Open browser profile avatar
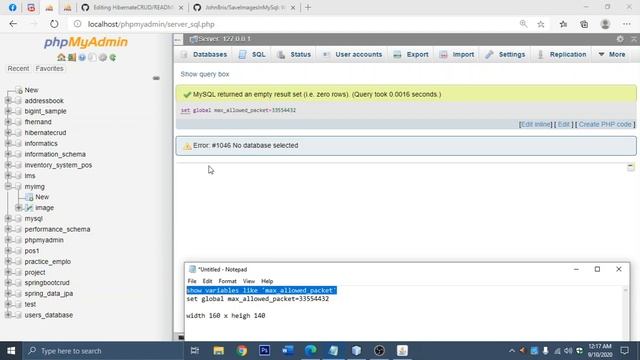Image resolution: width=640 pixels, height=360 pixels. tap(605, 24)
